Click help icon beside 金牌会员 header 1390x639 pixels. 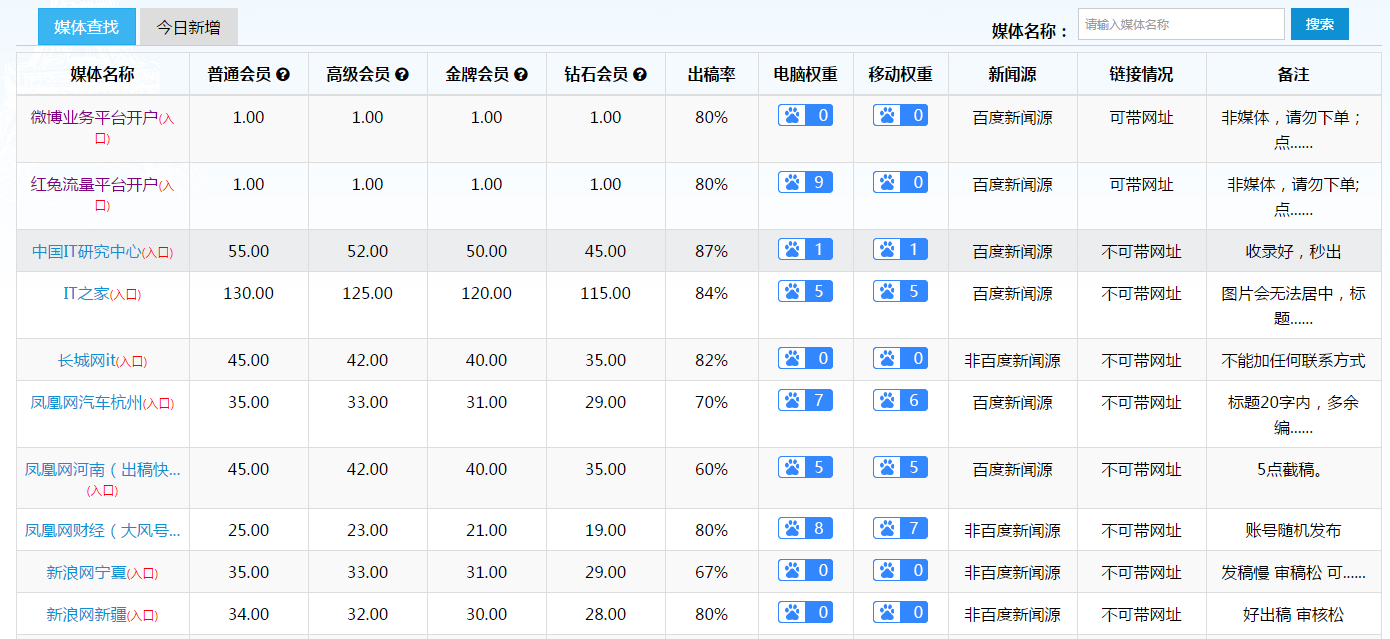[x=521, y=75]
